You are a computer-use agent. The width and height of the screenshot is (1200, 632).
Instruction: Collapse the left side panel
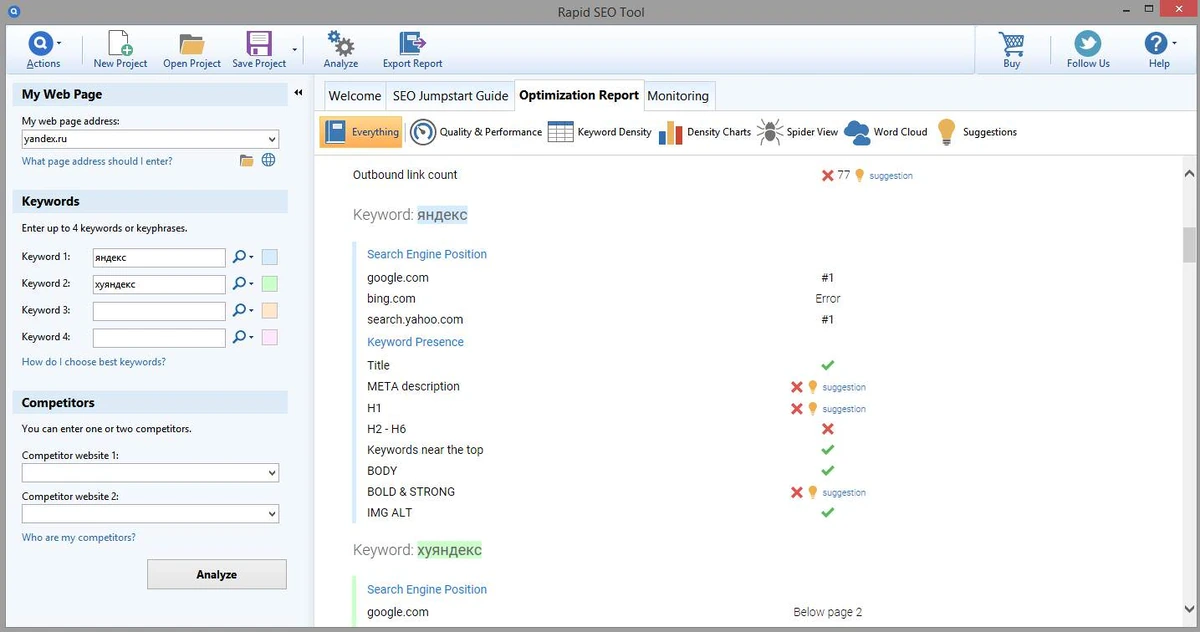pos(298,93)
